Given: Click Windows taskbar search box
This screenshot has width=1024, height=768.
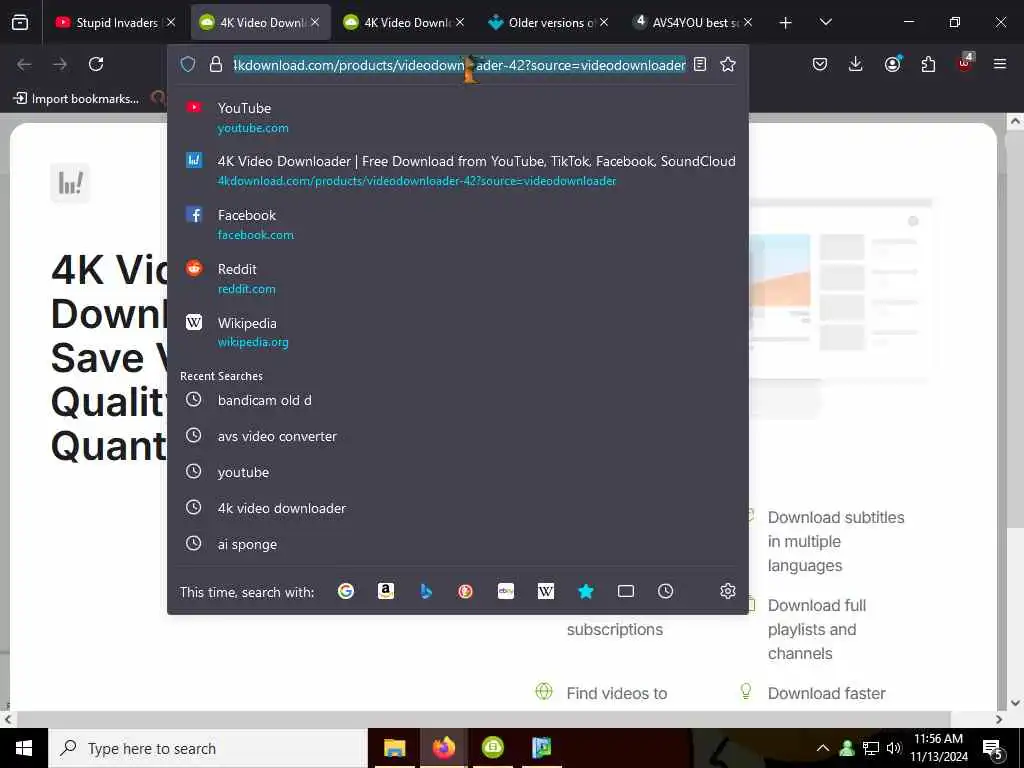Looking at the screenshot, I should (208, 748).
